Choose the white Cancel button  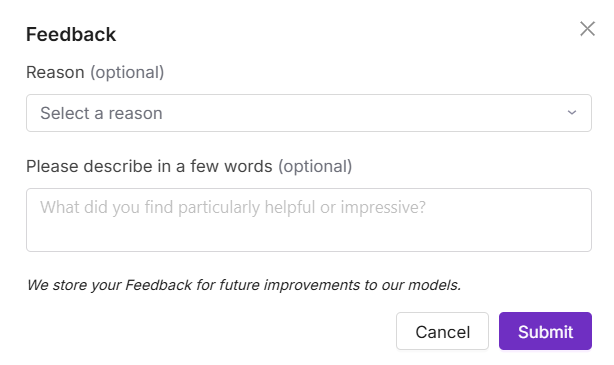click(x=442, y=331)
